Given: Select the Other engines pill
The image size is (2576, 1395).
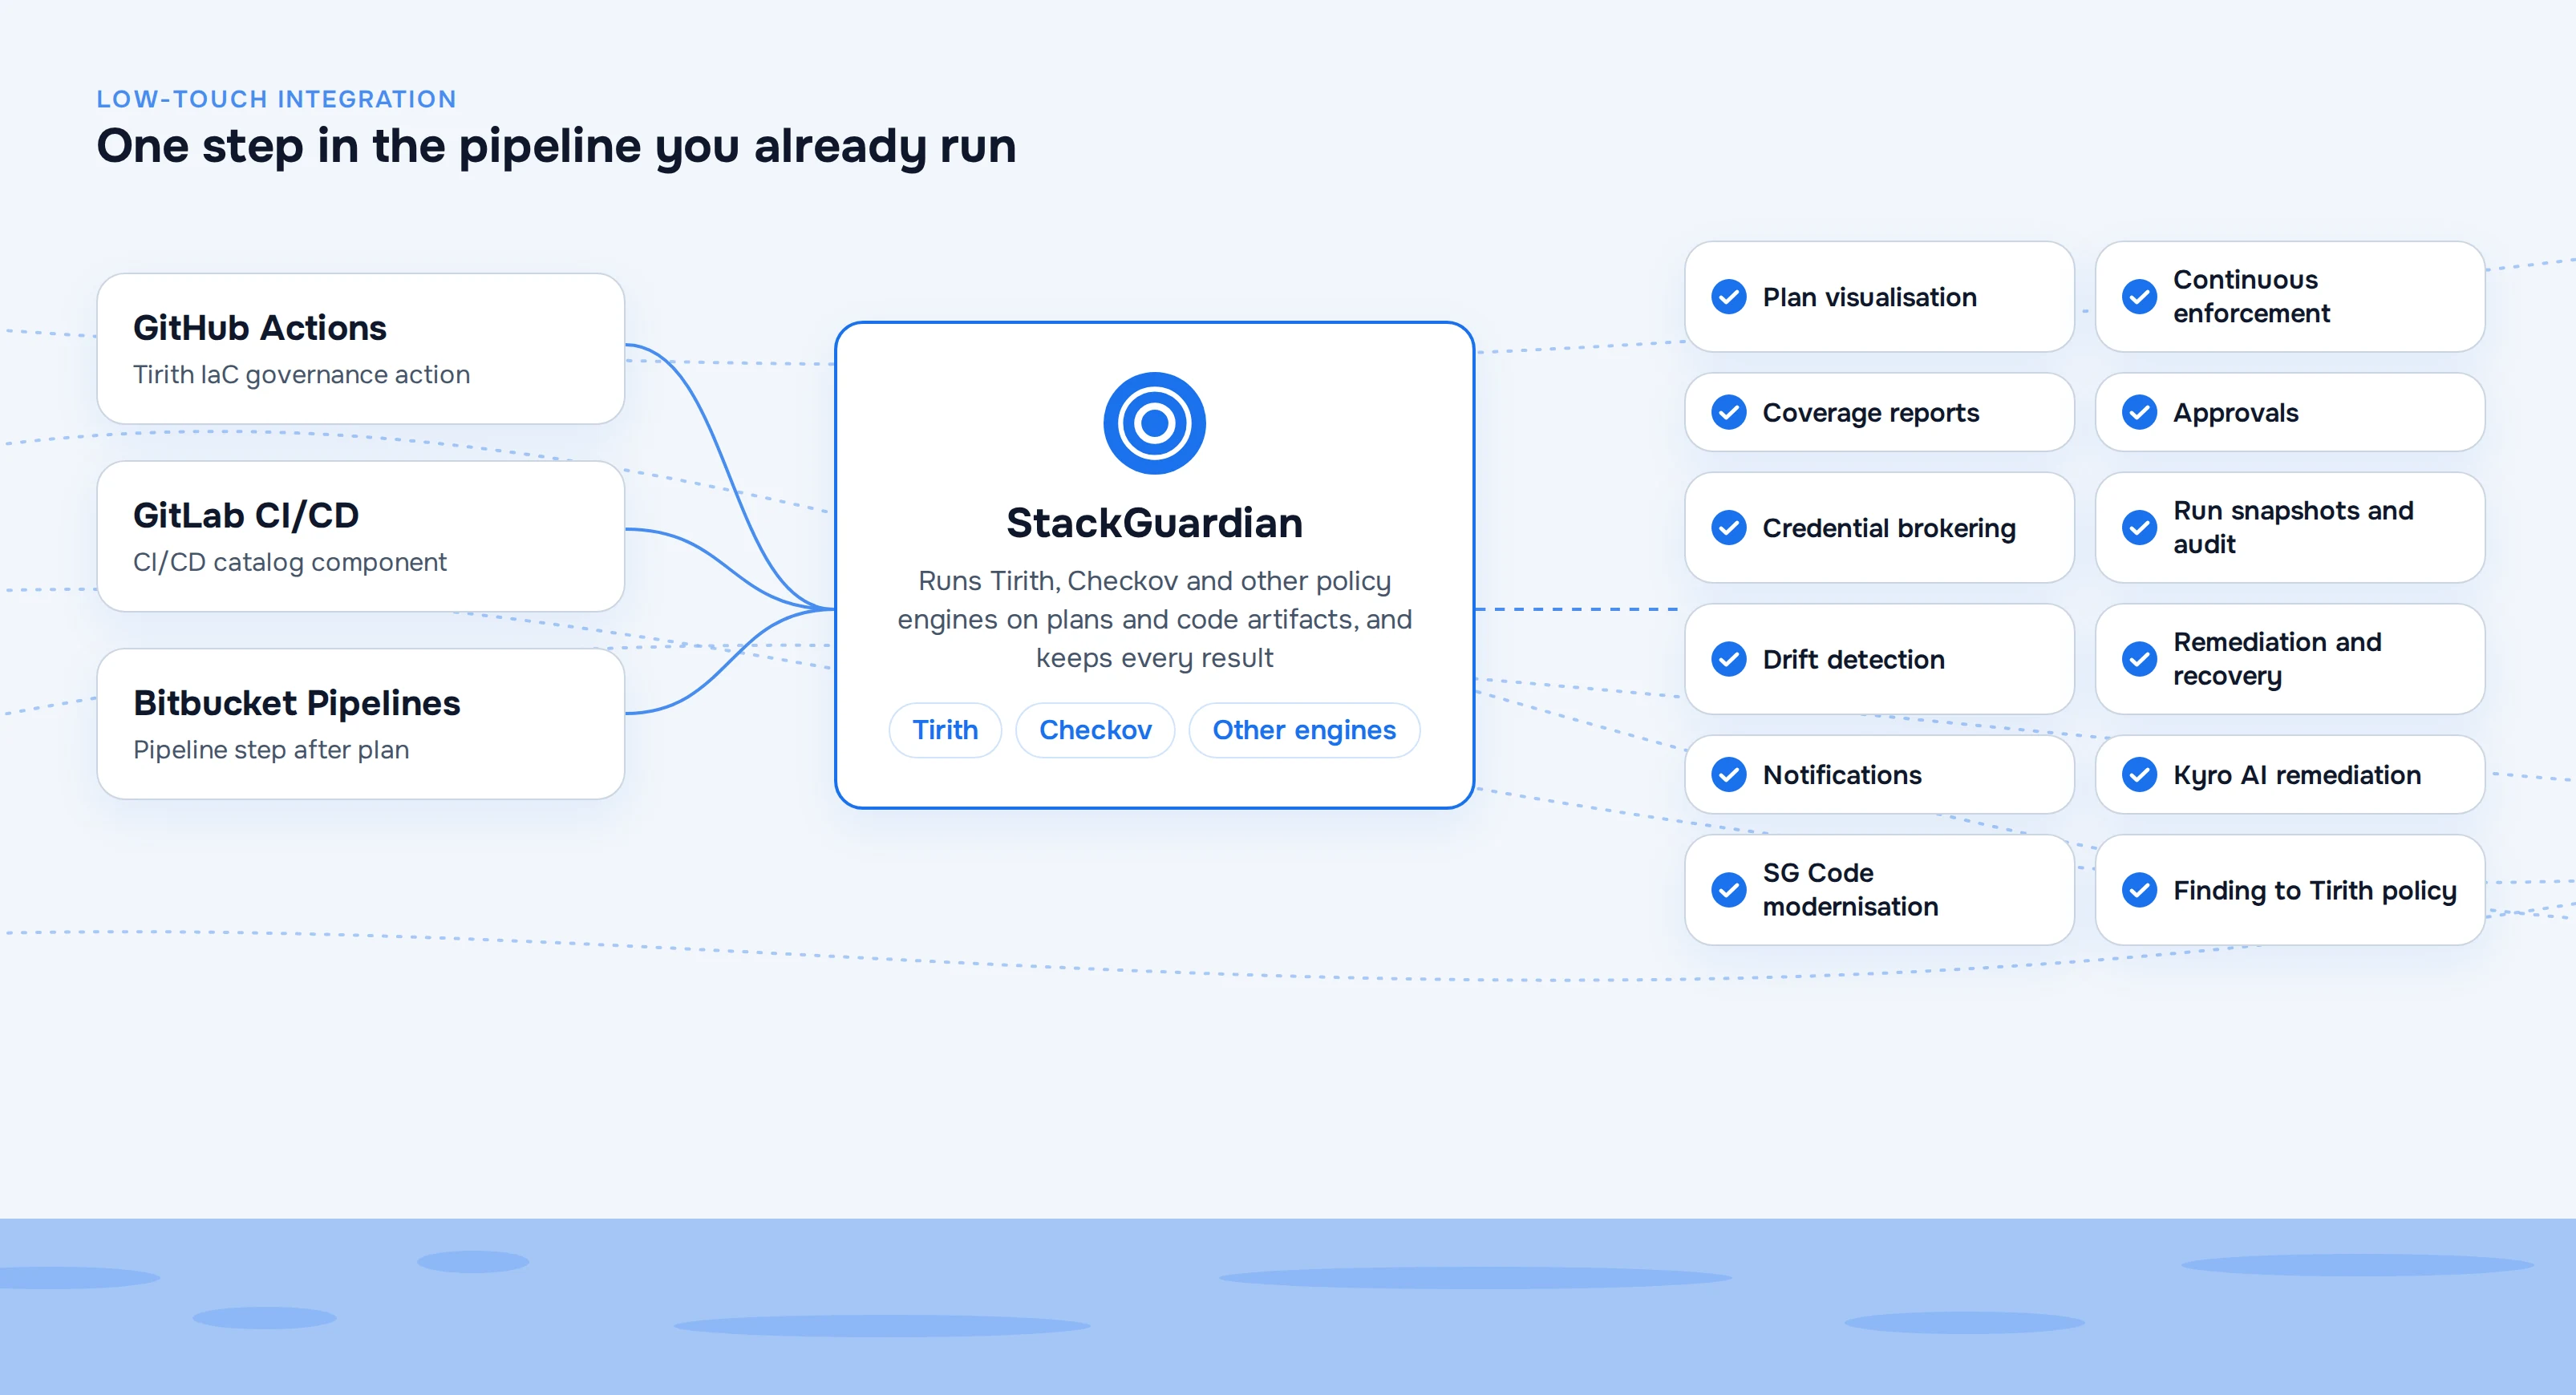Looking at the screenshot, I should (x=1304, y=730).
